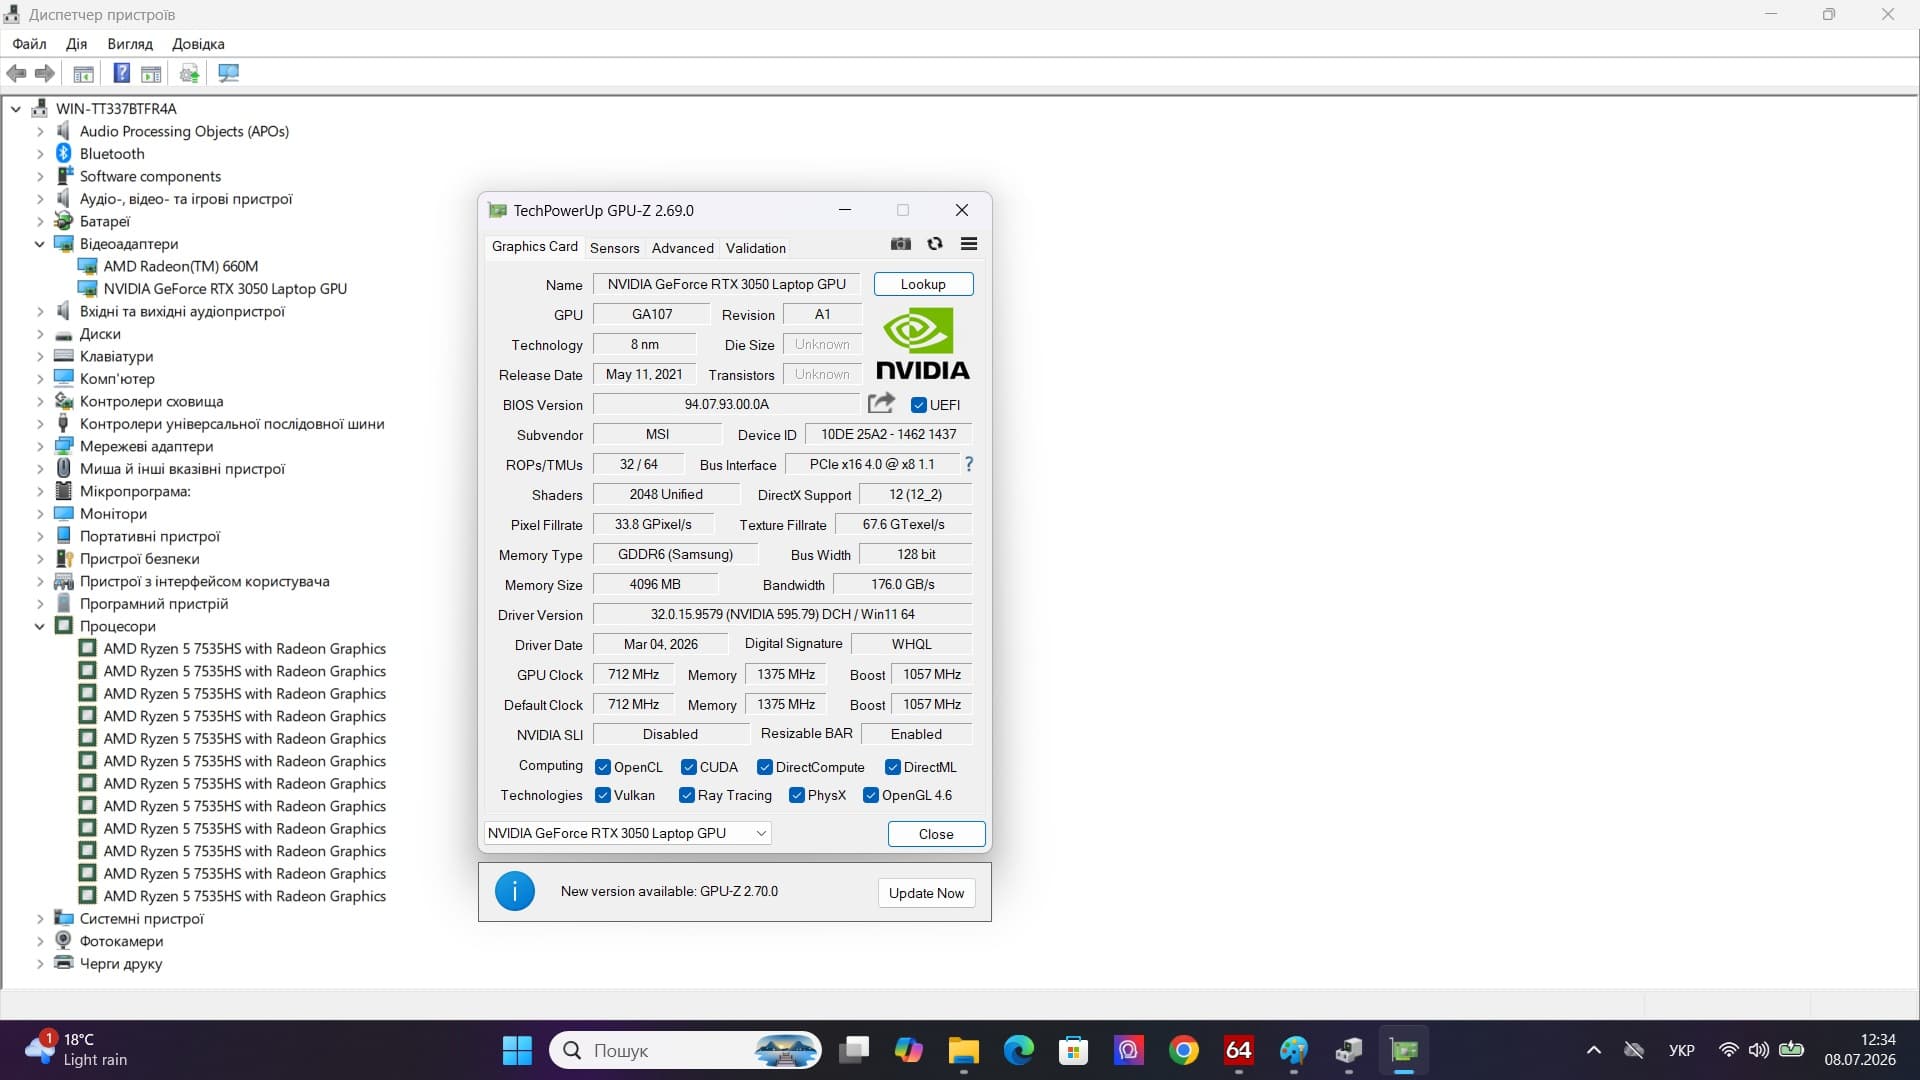The width and height of the screenshot is (1920, 1080).
Task: Refresh GPU-Z data with the refresh icon
Action: (935, 244)
